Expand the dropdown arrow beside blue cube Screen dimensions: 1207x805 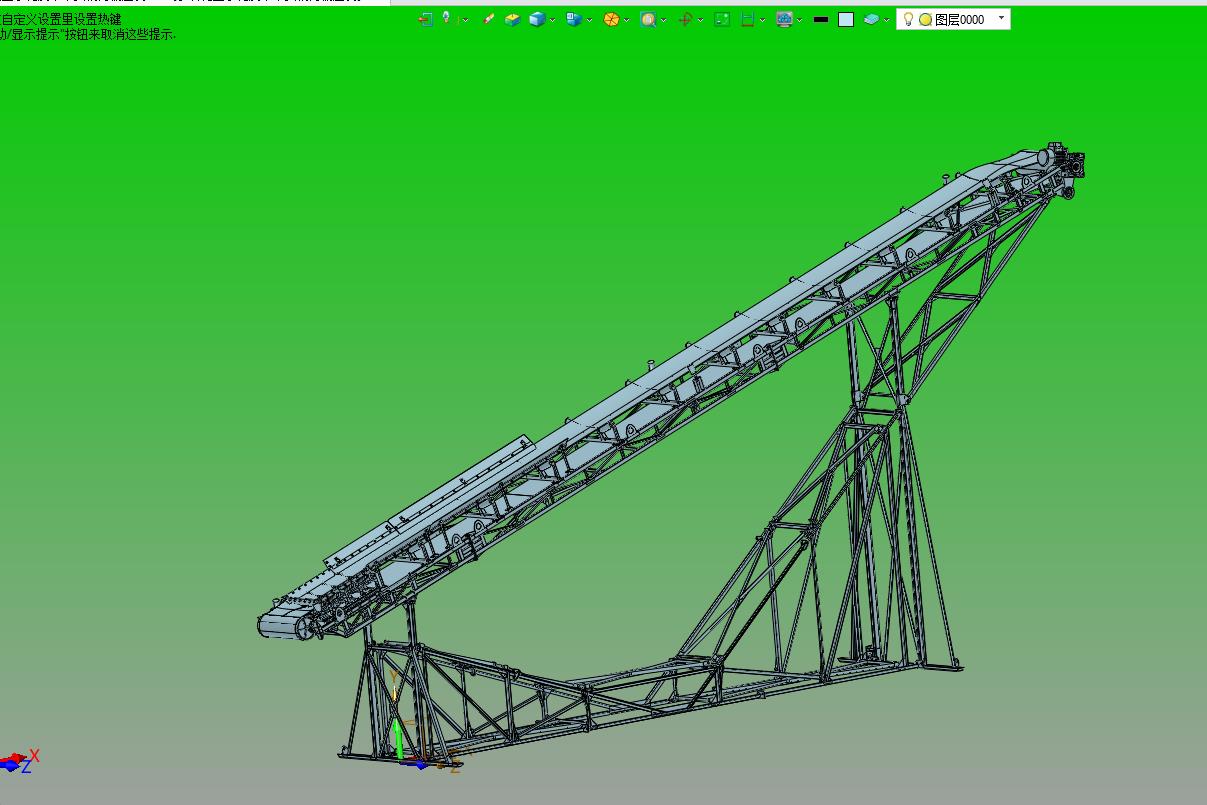click(x=553, y=20)
